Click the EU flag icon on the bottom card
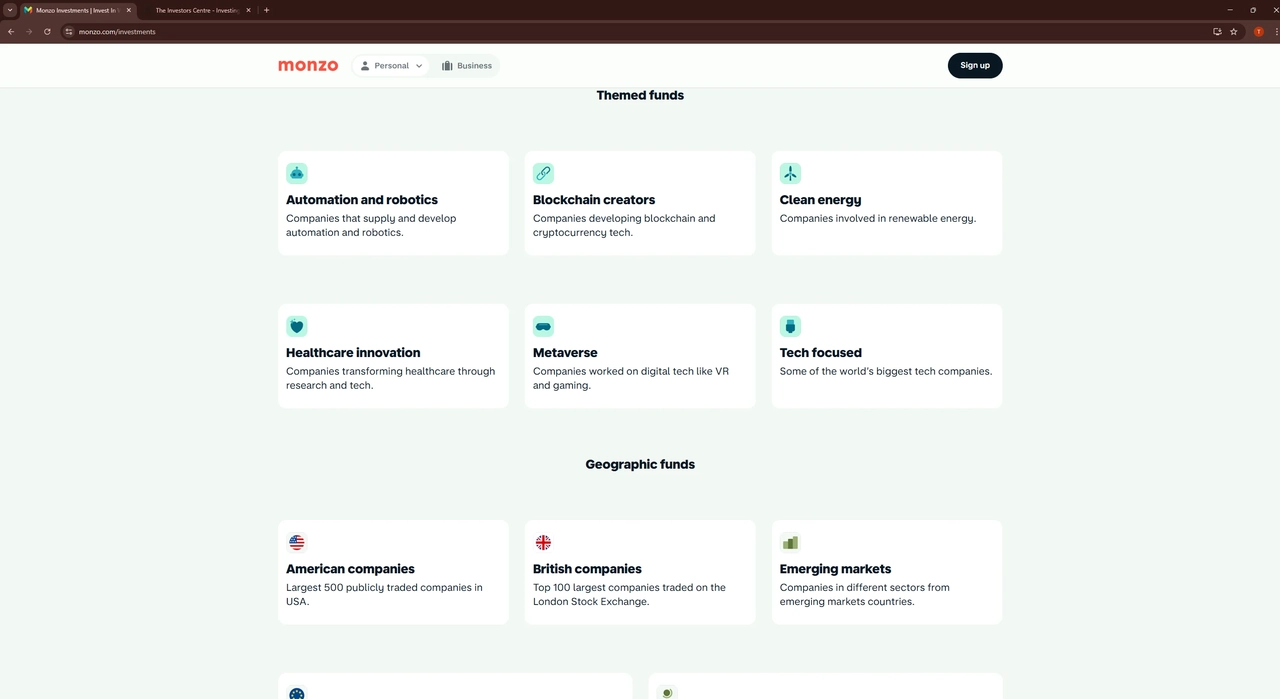Viewport: 1280px width, 699px height. (x=296, y=692)
